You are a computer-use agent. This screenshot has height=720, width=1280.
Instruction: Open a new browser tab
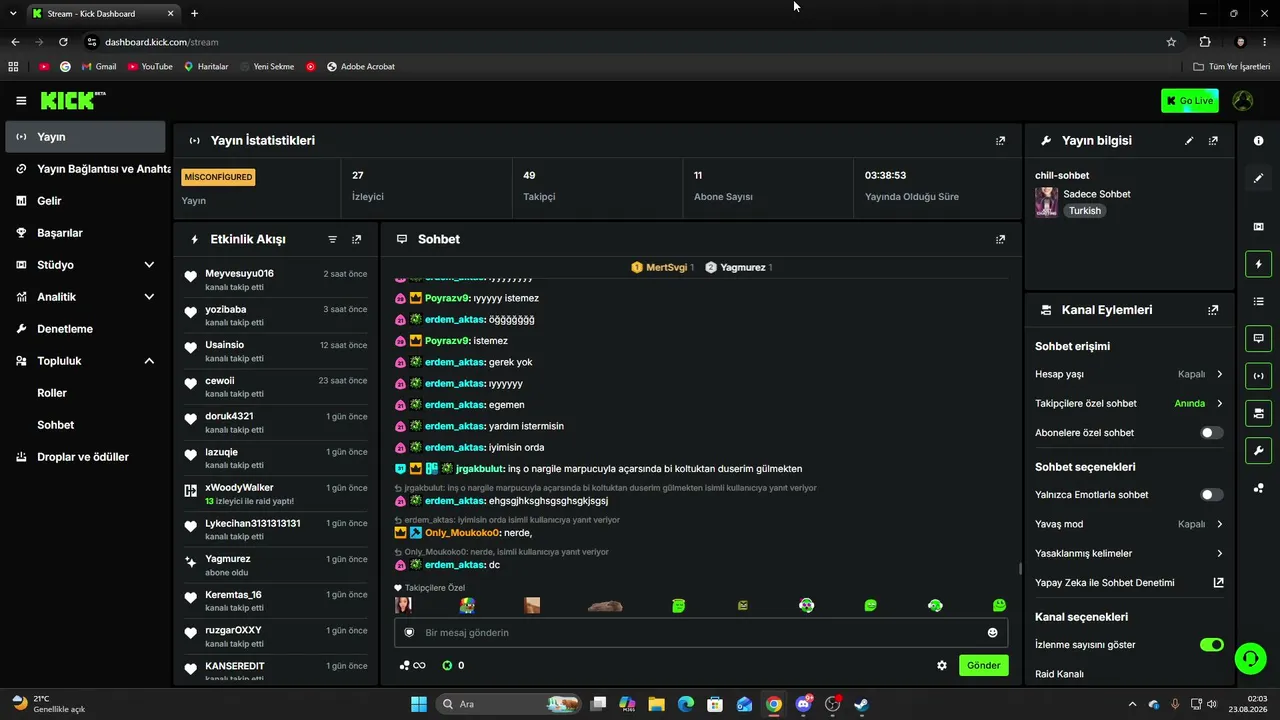point(194,14)
